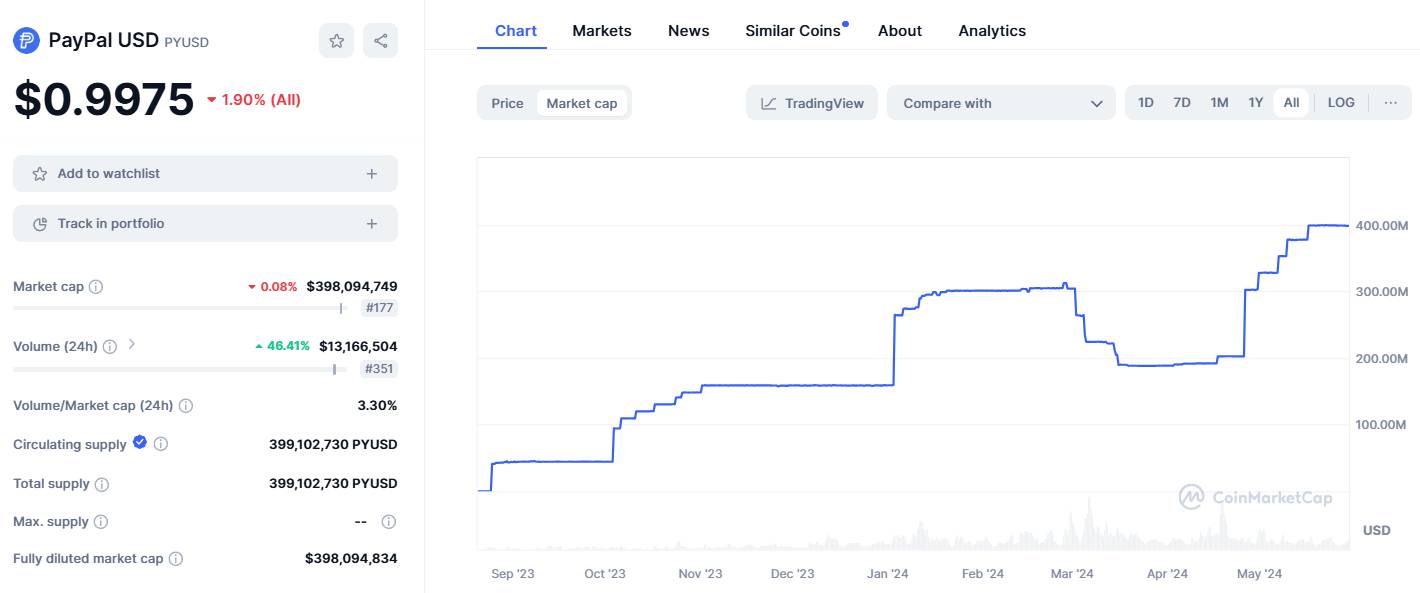Click the Max. supply info icon
1420x593 pixels.
tap(101, 522)
